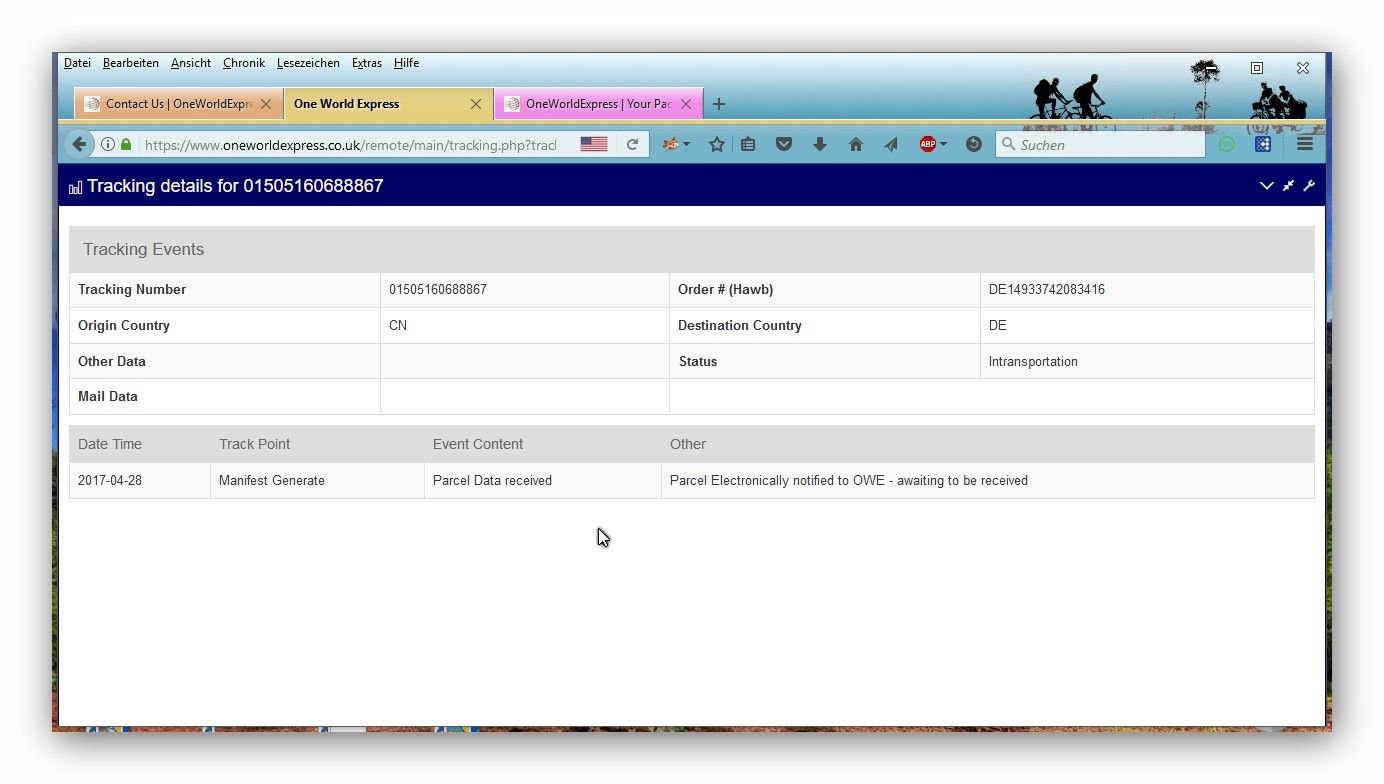Show site information icon
This screenshot has height=784, width=1384.
click(x=108, y=144)
